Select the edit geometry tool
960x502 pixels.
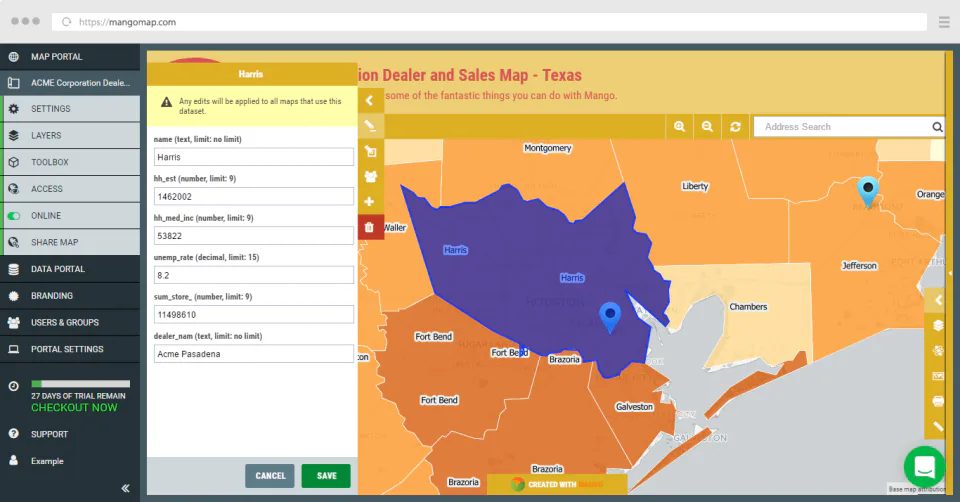tap(370, 151)
